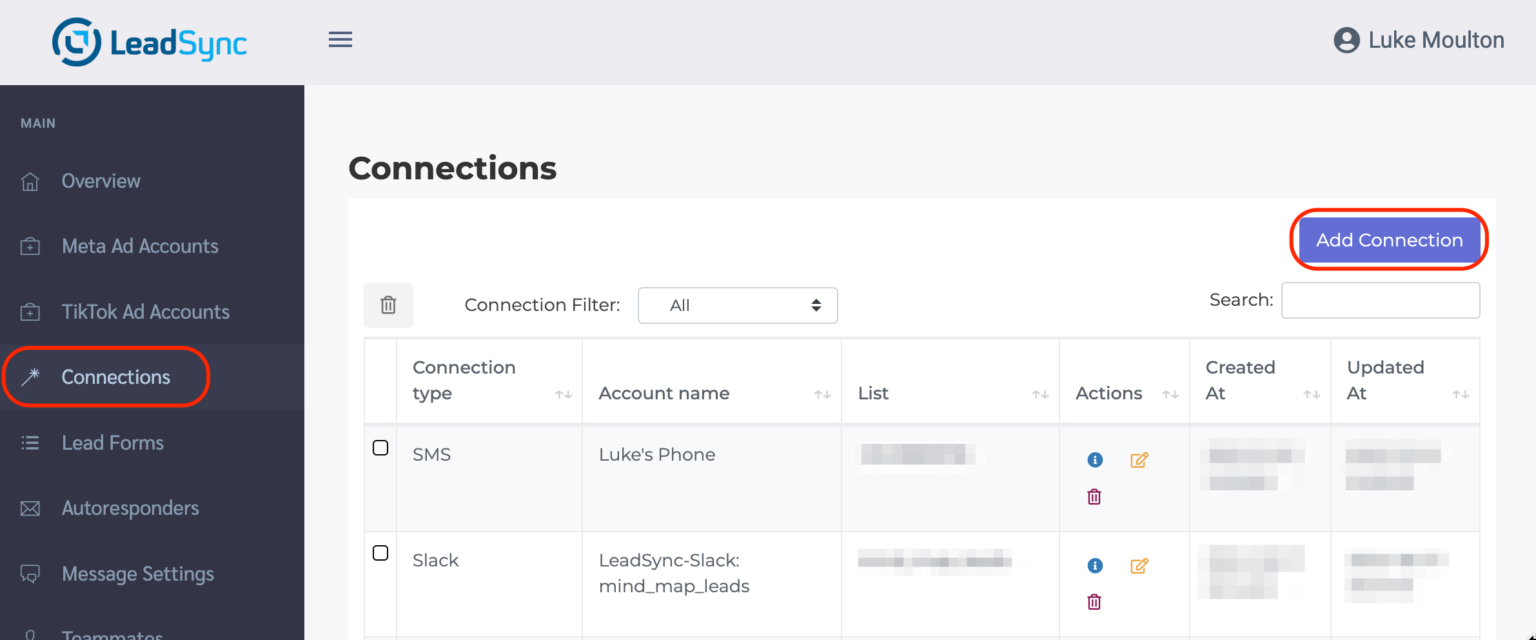Viewport: 1536px width, 640px height.
Task: View info for the SMS connection
Action: click(1094, 460)
